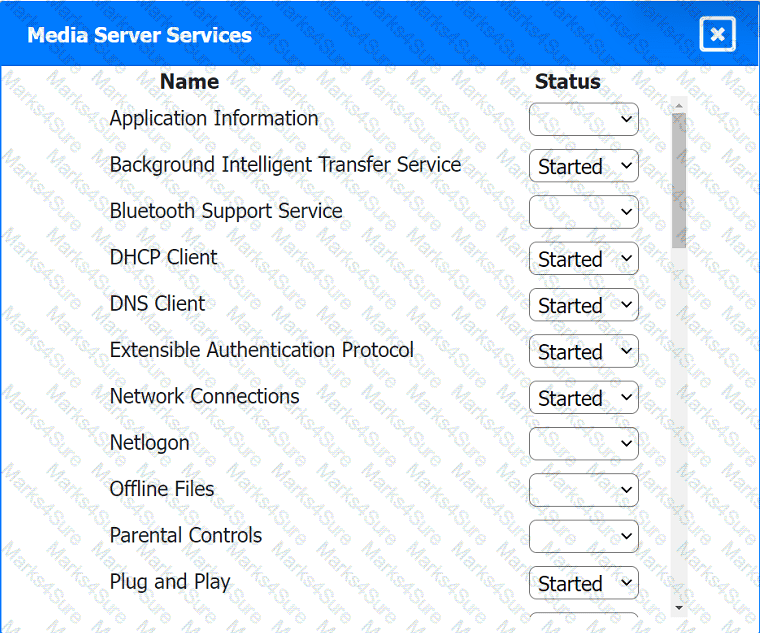Expand Bluetooth Support Service status dropdown
Image resolution: width=760 pixels, height=633 pixels.
[x=583, y=212]
